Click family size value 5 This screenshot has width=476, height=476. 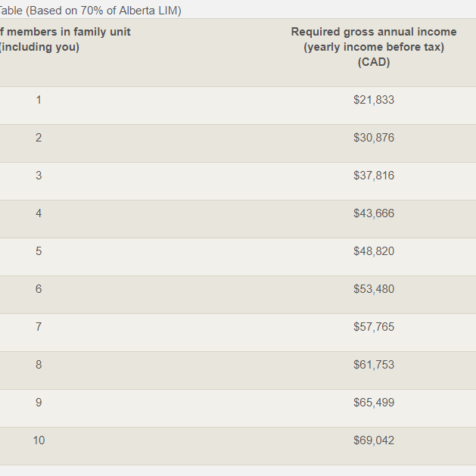(39, 251)
